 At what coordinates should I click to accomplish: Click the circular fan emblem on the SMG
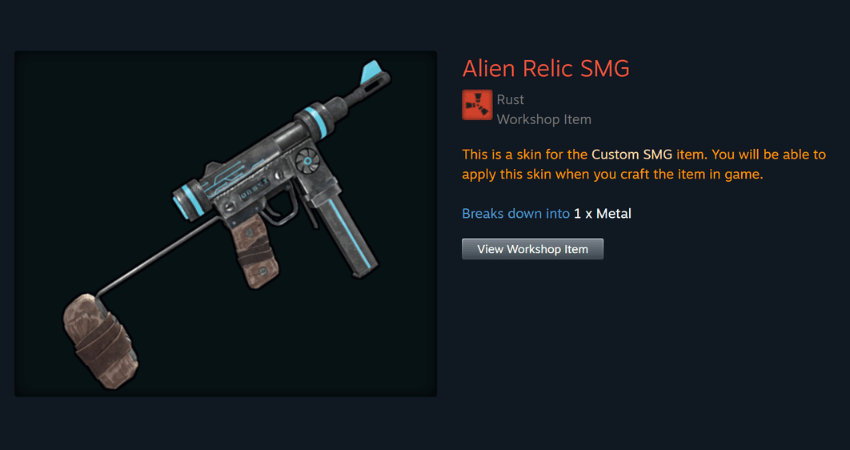(306, 160)
